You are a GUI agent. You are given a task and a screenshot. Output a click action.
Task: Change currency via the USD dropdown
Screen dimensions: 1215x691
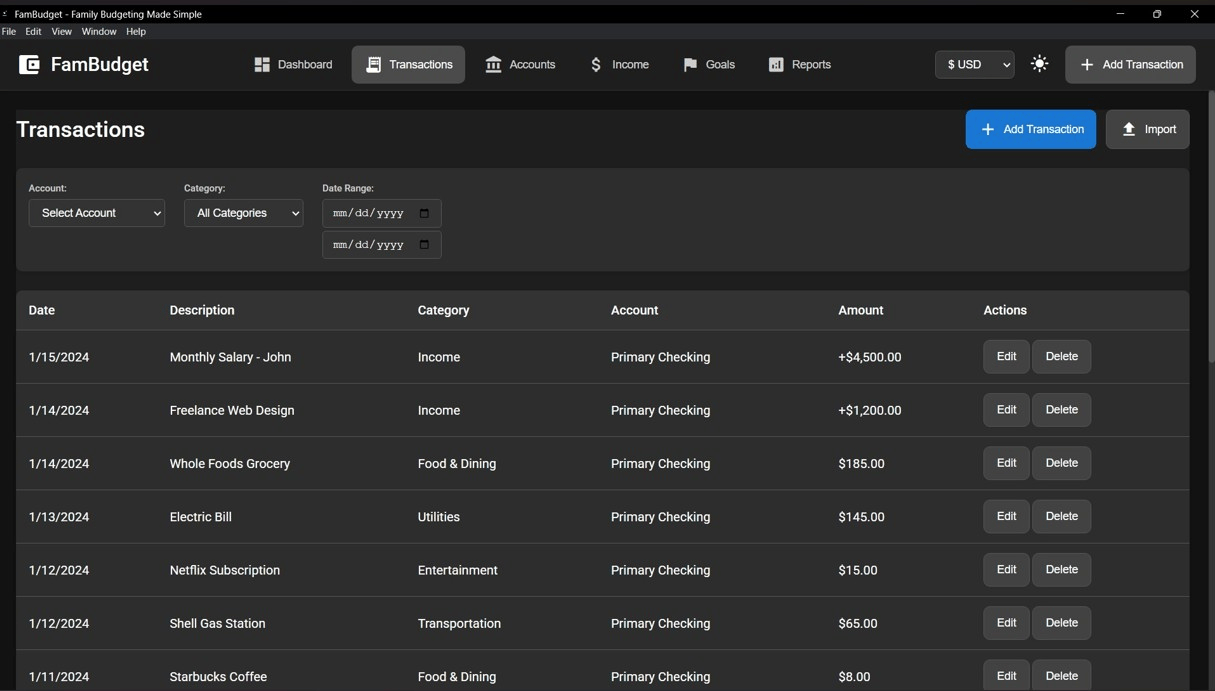click(x=973, y=64)
